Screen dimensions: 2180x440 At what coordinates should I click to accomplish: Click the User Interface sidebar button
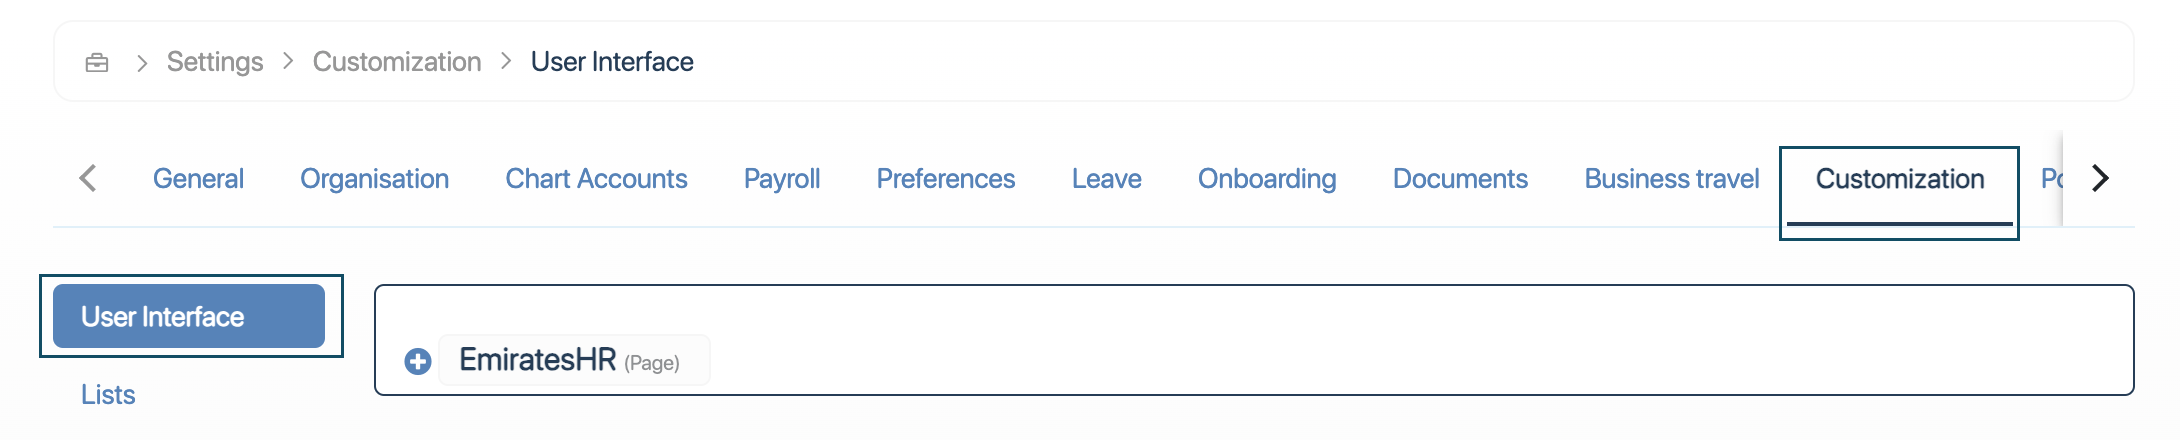(189, 317)
